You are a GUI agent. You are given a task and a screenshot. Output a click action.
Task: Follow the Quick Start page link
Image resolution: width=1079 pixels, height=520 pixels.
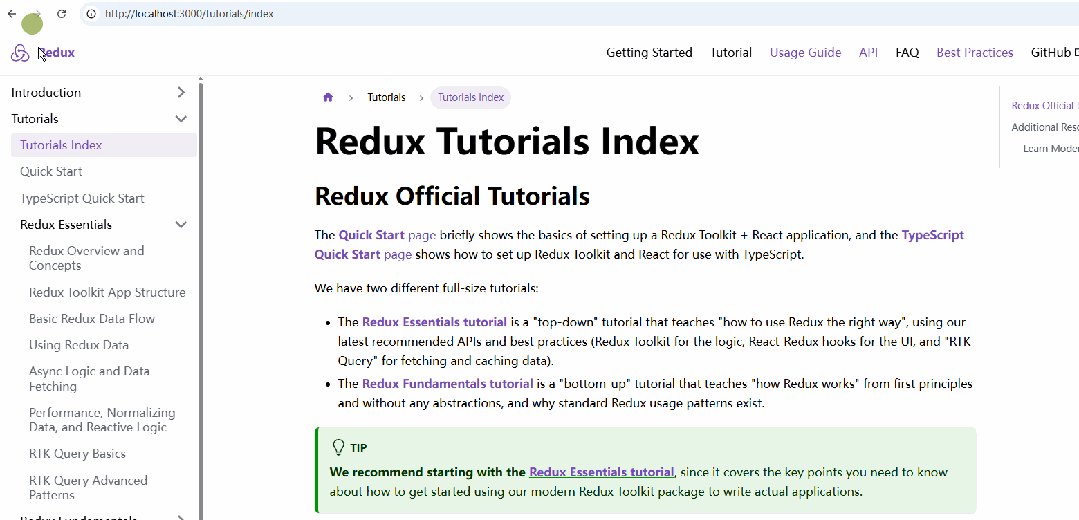click(x=387, y=235)
